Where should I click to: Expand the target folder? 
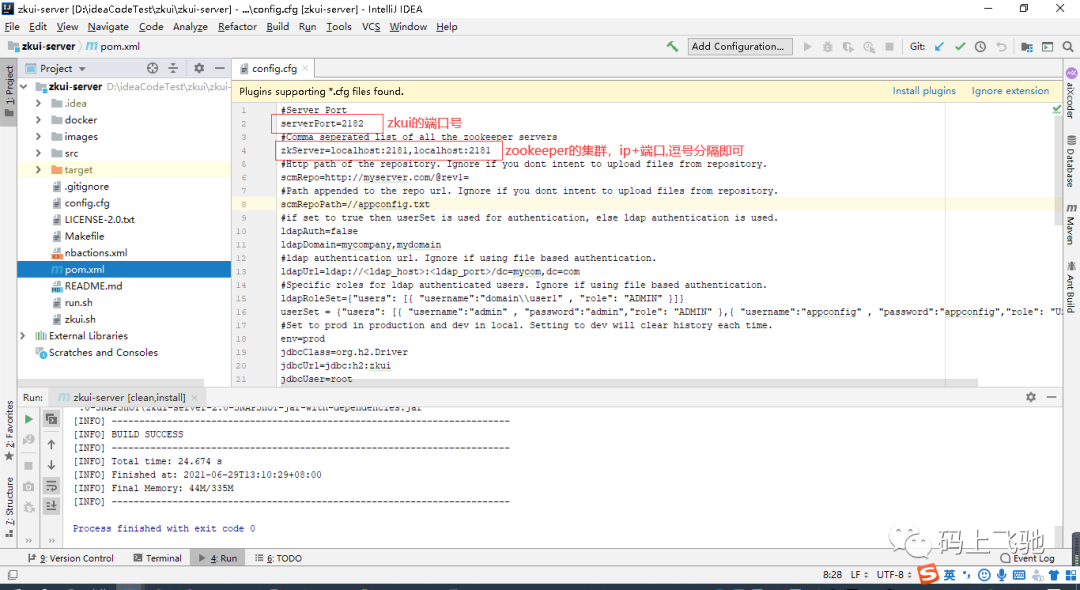point(39,169)
